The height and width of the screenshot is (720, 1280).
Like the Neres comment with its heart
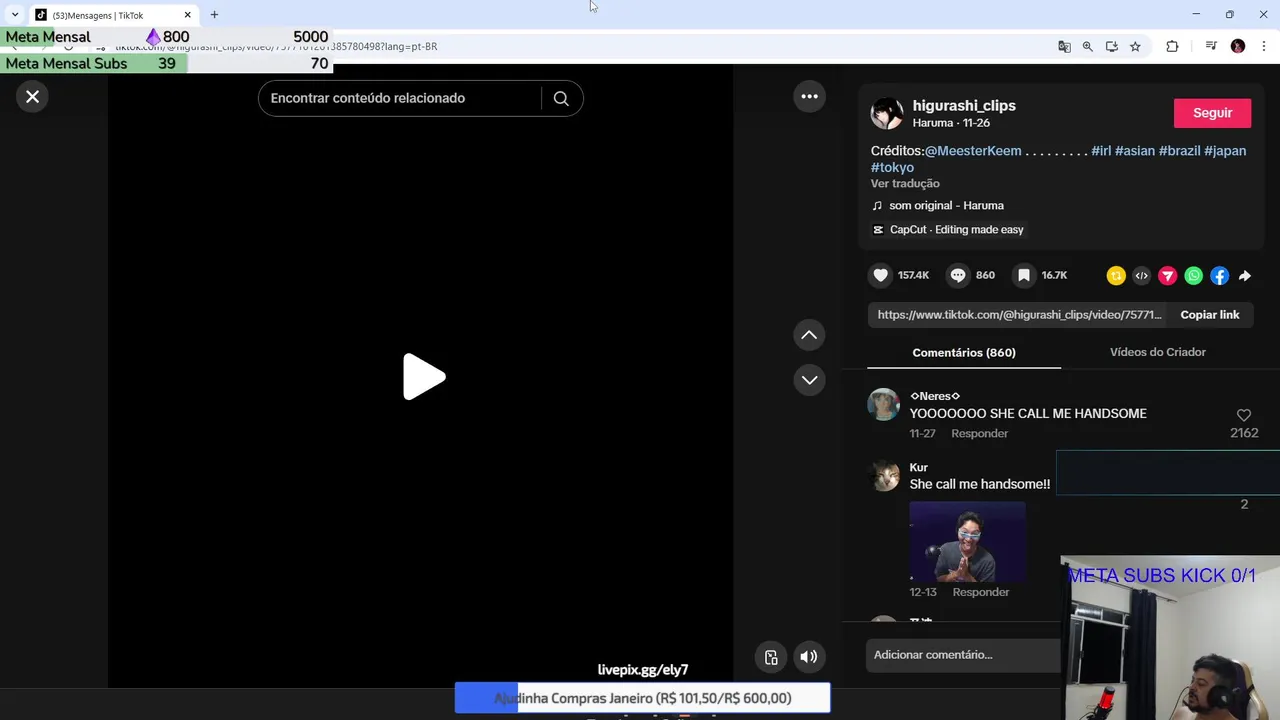pyautogui.click(x=1244, y=415)
